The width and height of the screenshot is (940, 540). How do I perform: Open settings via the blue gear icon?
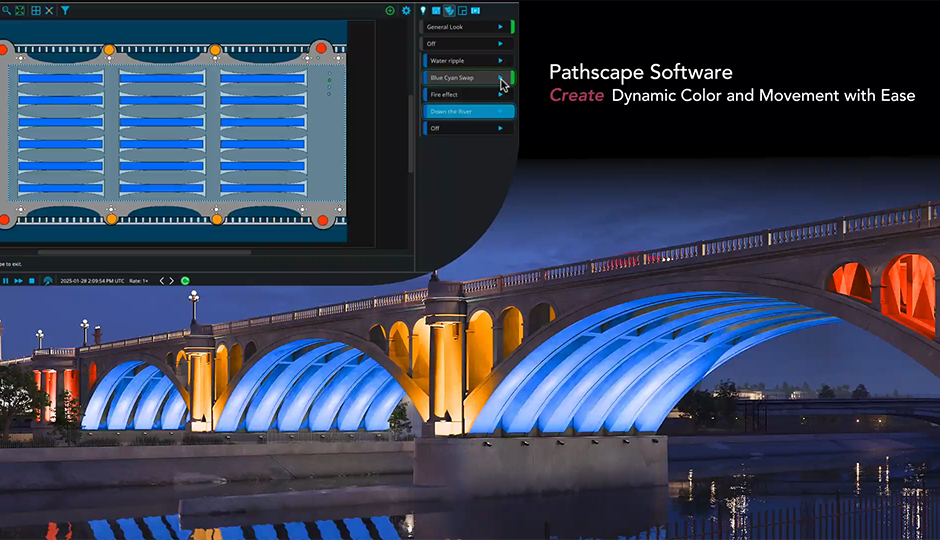406,10
